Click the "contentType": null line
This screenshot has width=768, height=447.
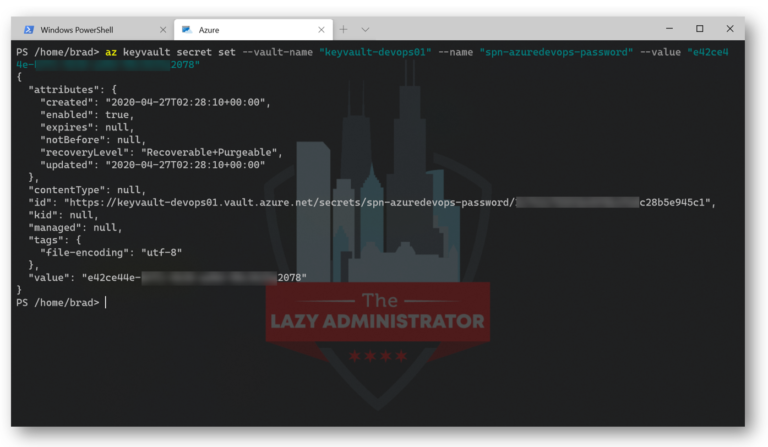pos(87,190)
